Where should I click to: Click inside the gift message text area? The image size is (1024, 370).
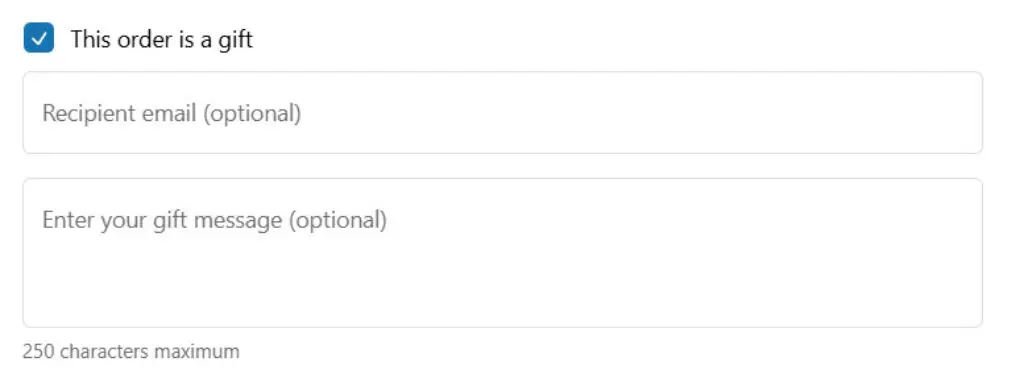(502, 253)
